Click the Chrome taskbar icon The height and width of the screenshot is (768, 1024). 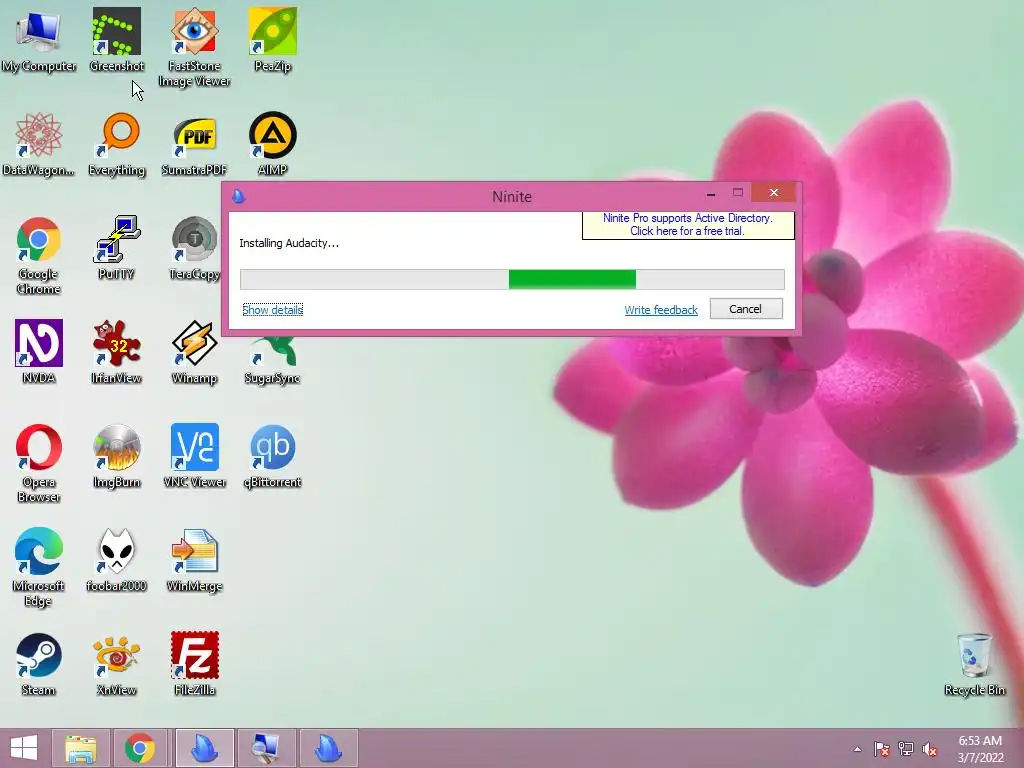pyautogui.click(x=140, y=748)
